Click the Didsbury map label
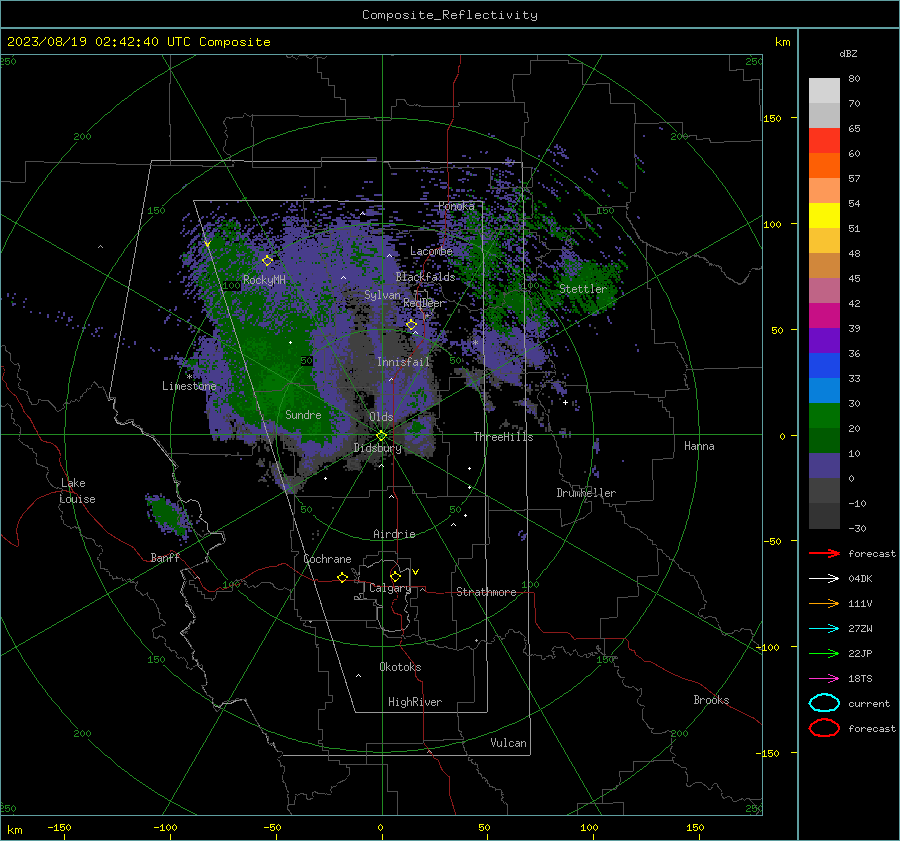This screenshot has height=841, width=900. (377, 448)
